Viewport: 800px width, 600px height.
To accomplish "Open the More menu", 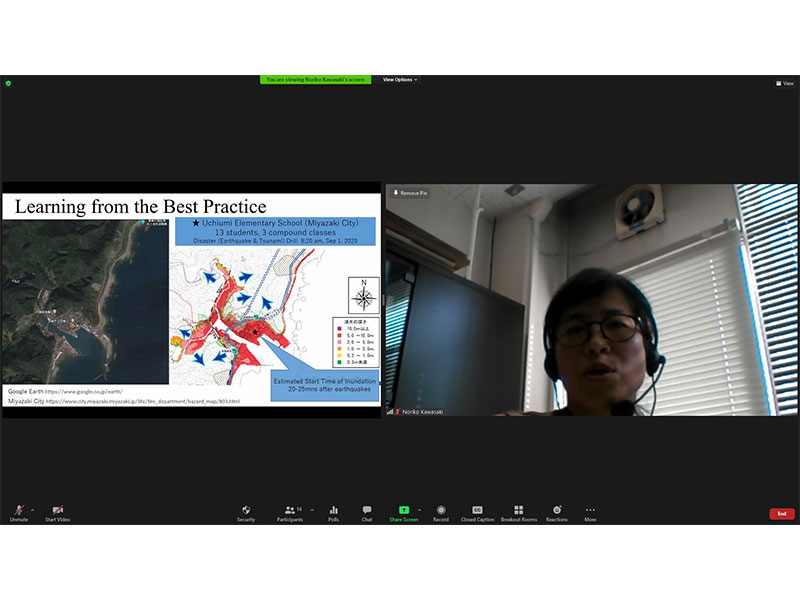I will pyautogui.click(x=590, y=512).
